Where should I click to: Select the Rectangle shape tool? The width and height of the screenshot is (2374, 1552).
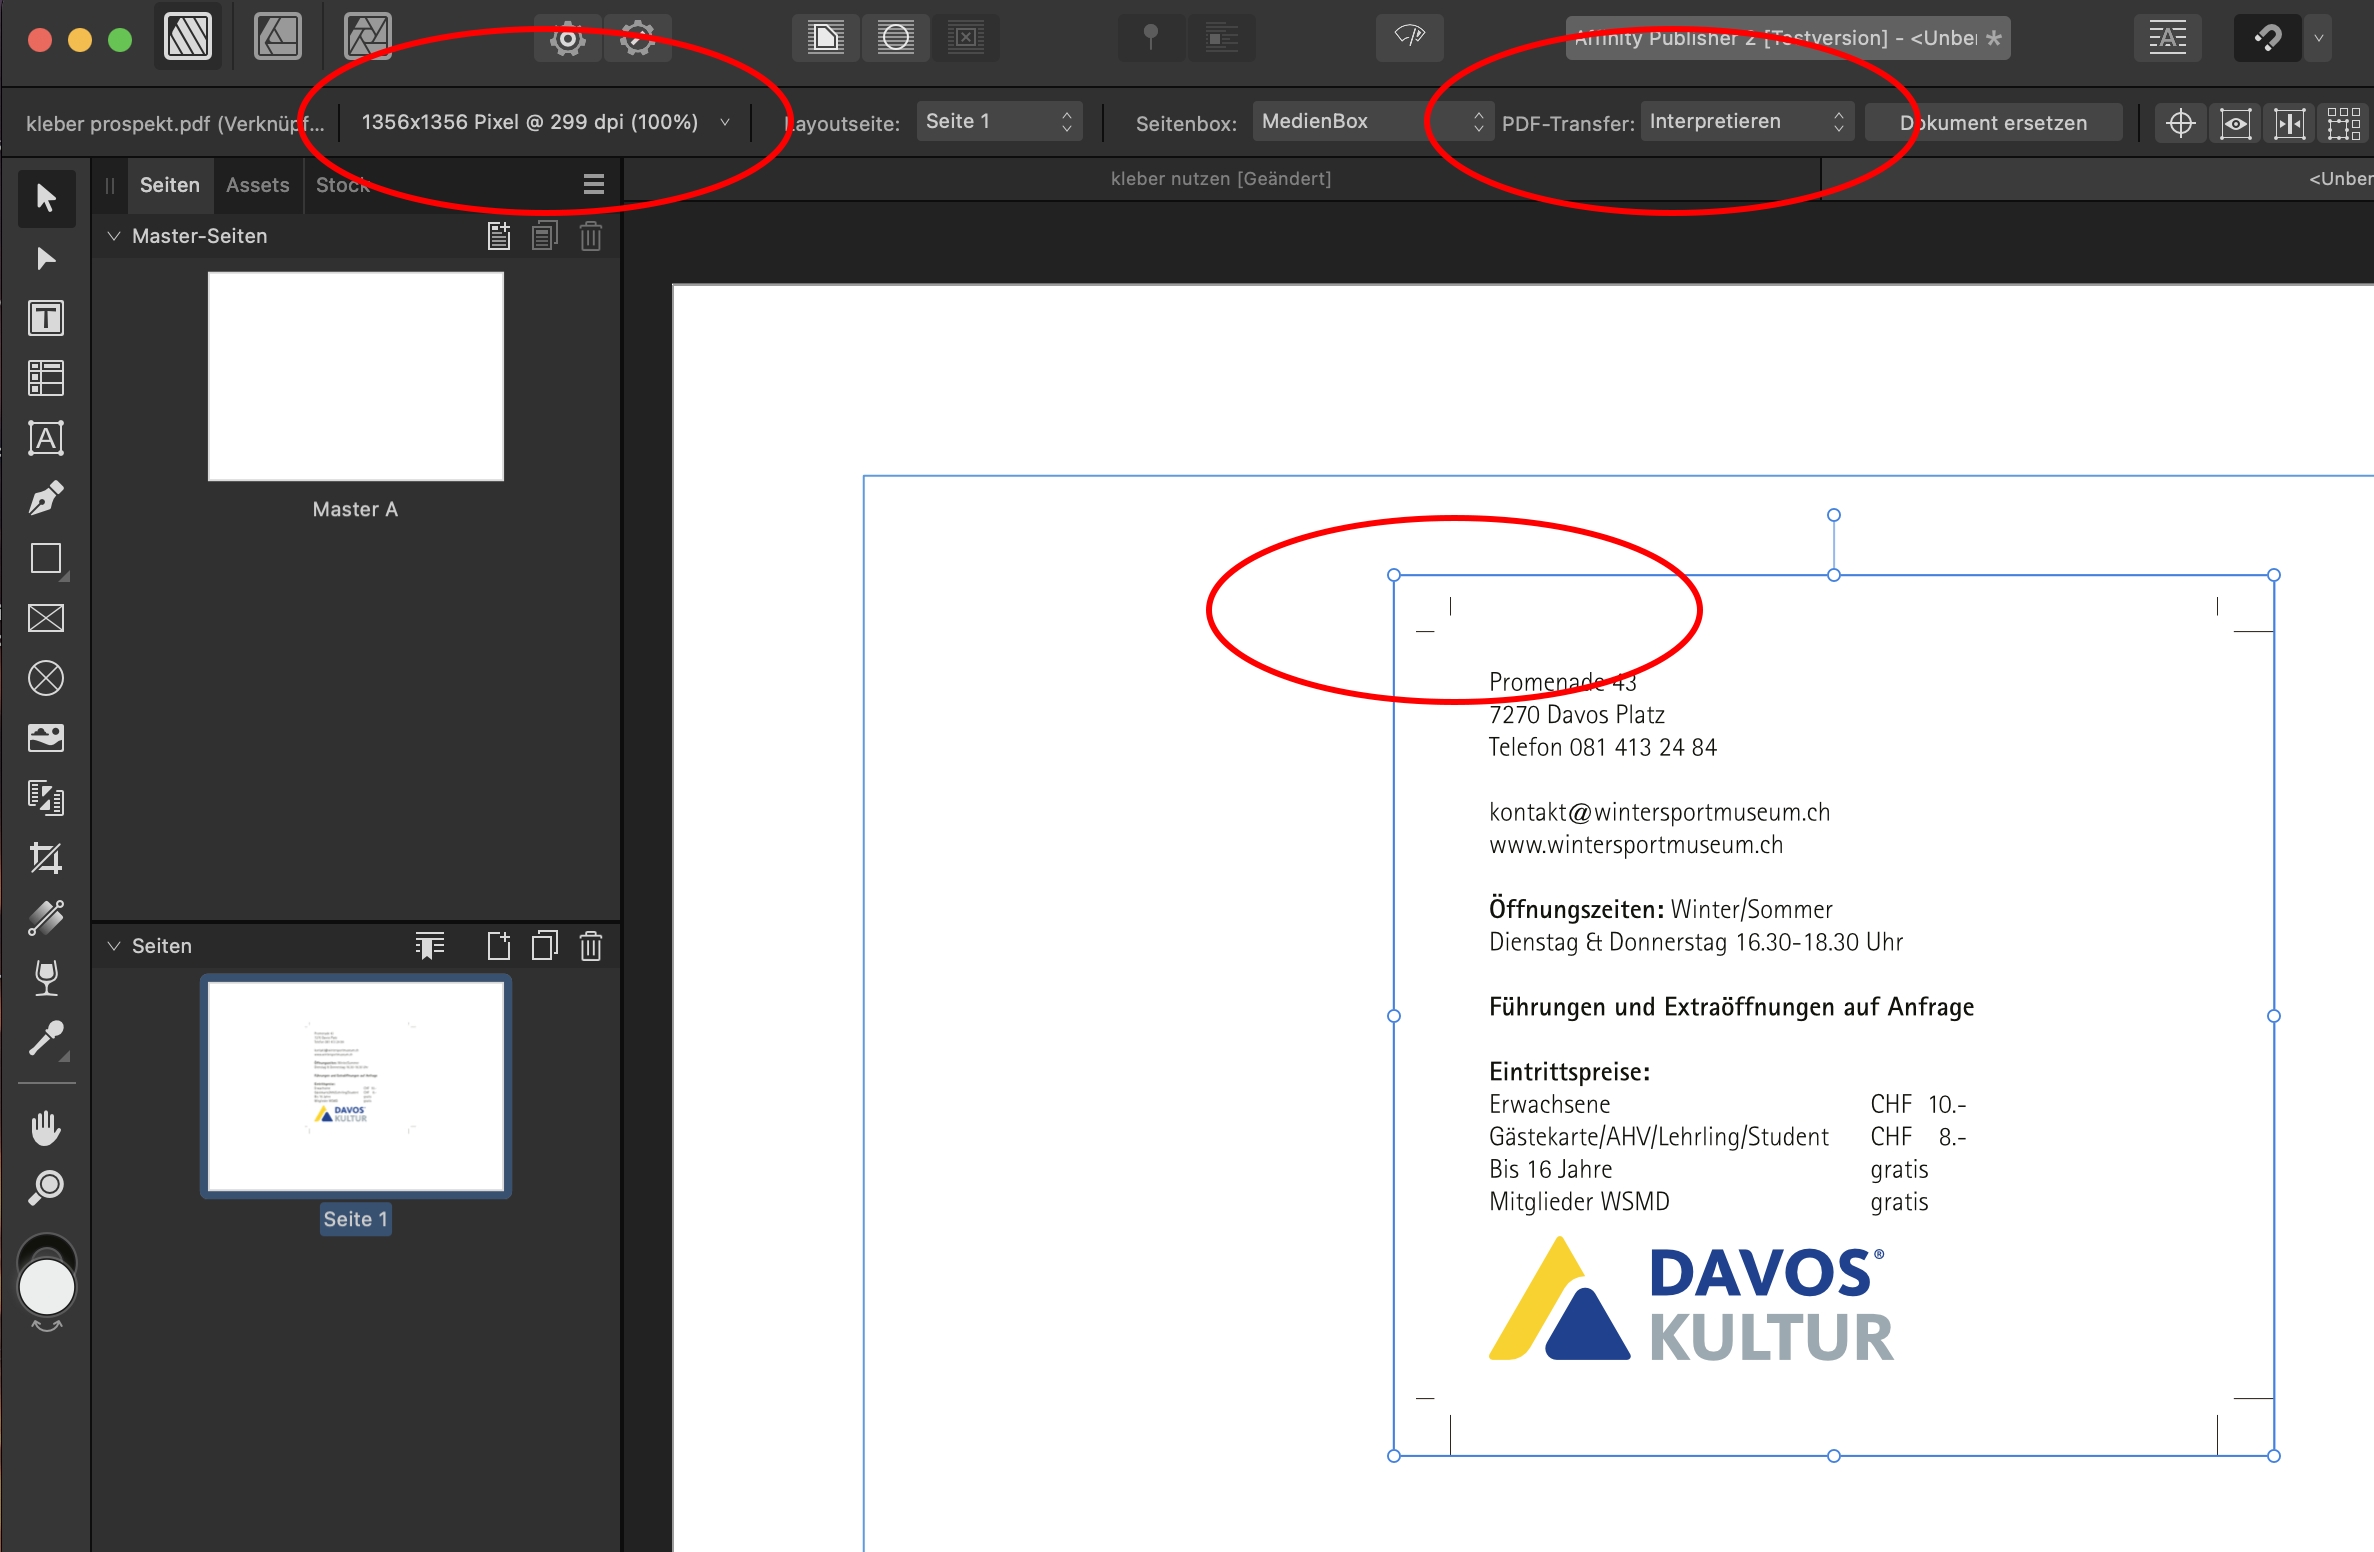[x=46, y=558]
